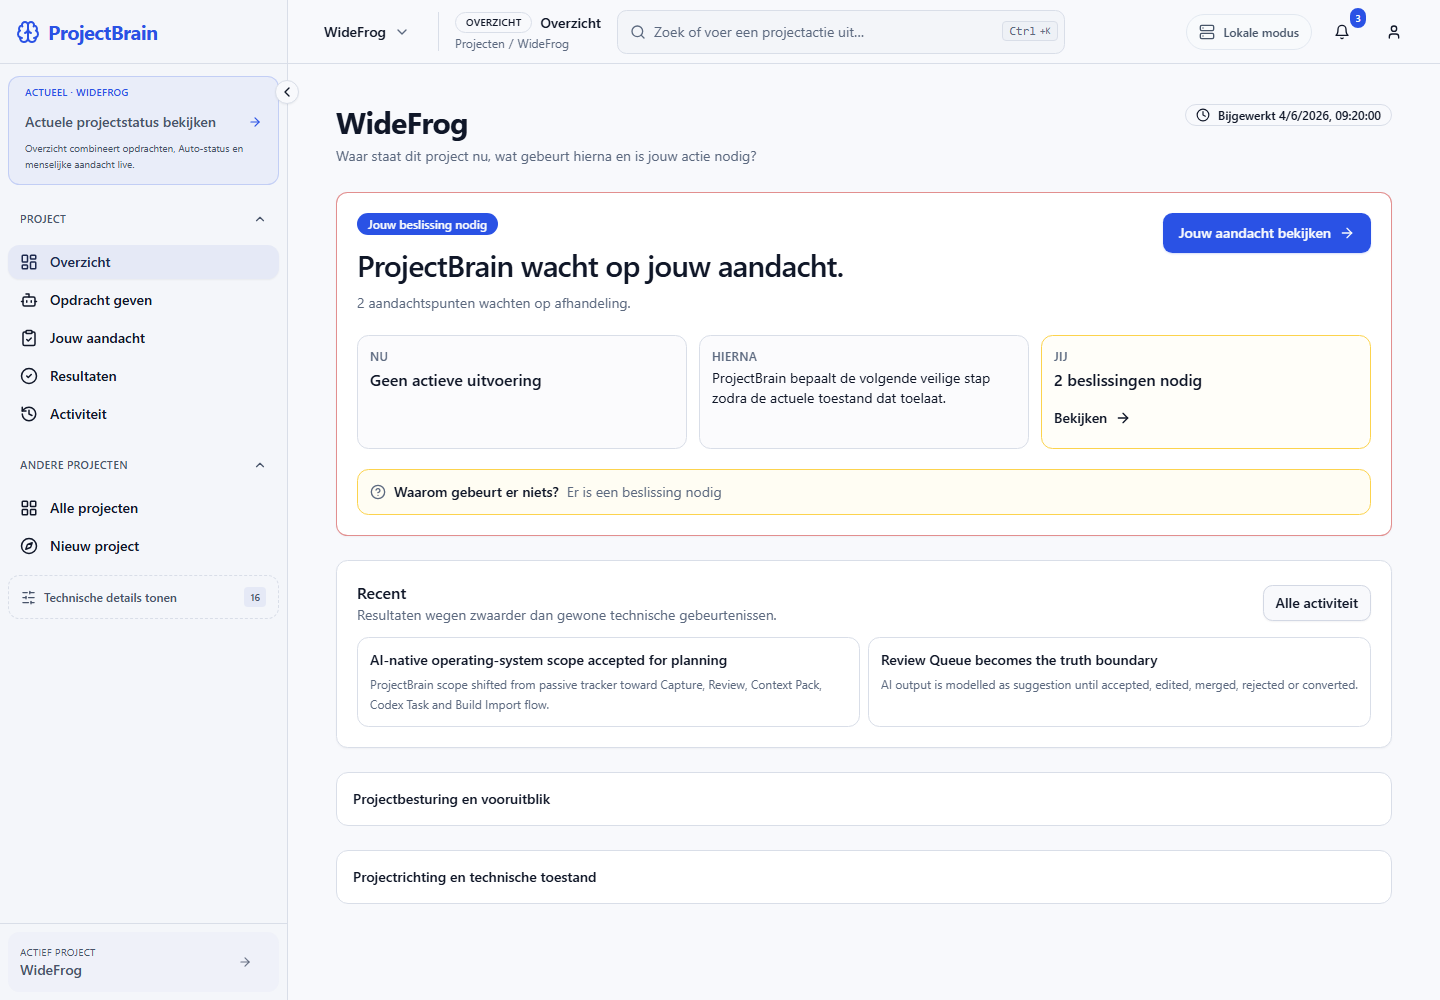1440x1000 pixels.
Task: Start a Nieuw project from sidebar
Action: point(143,546)
